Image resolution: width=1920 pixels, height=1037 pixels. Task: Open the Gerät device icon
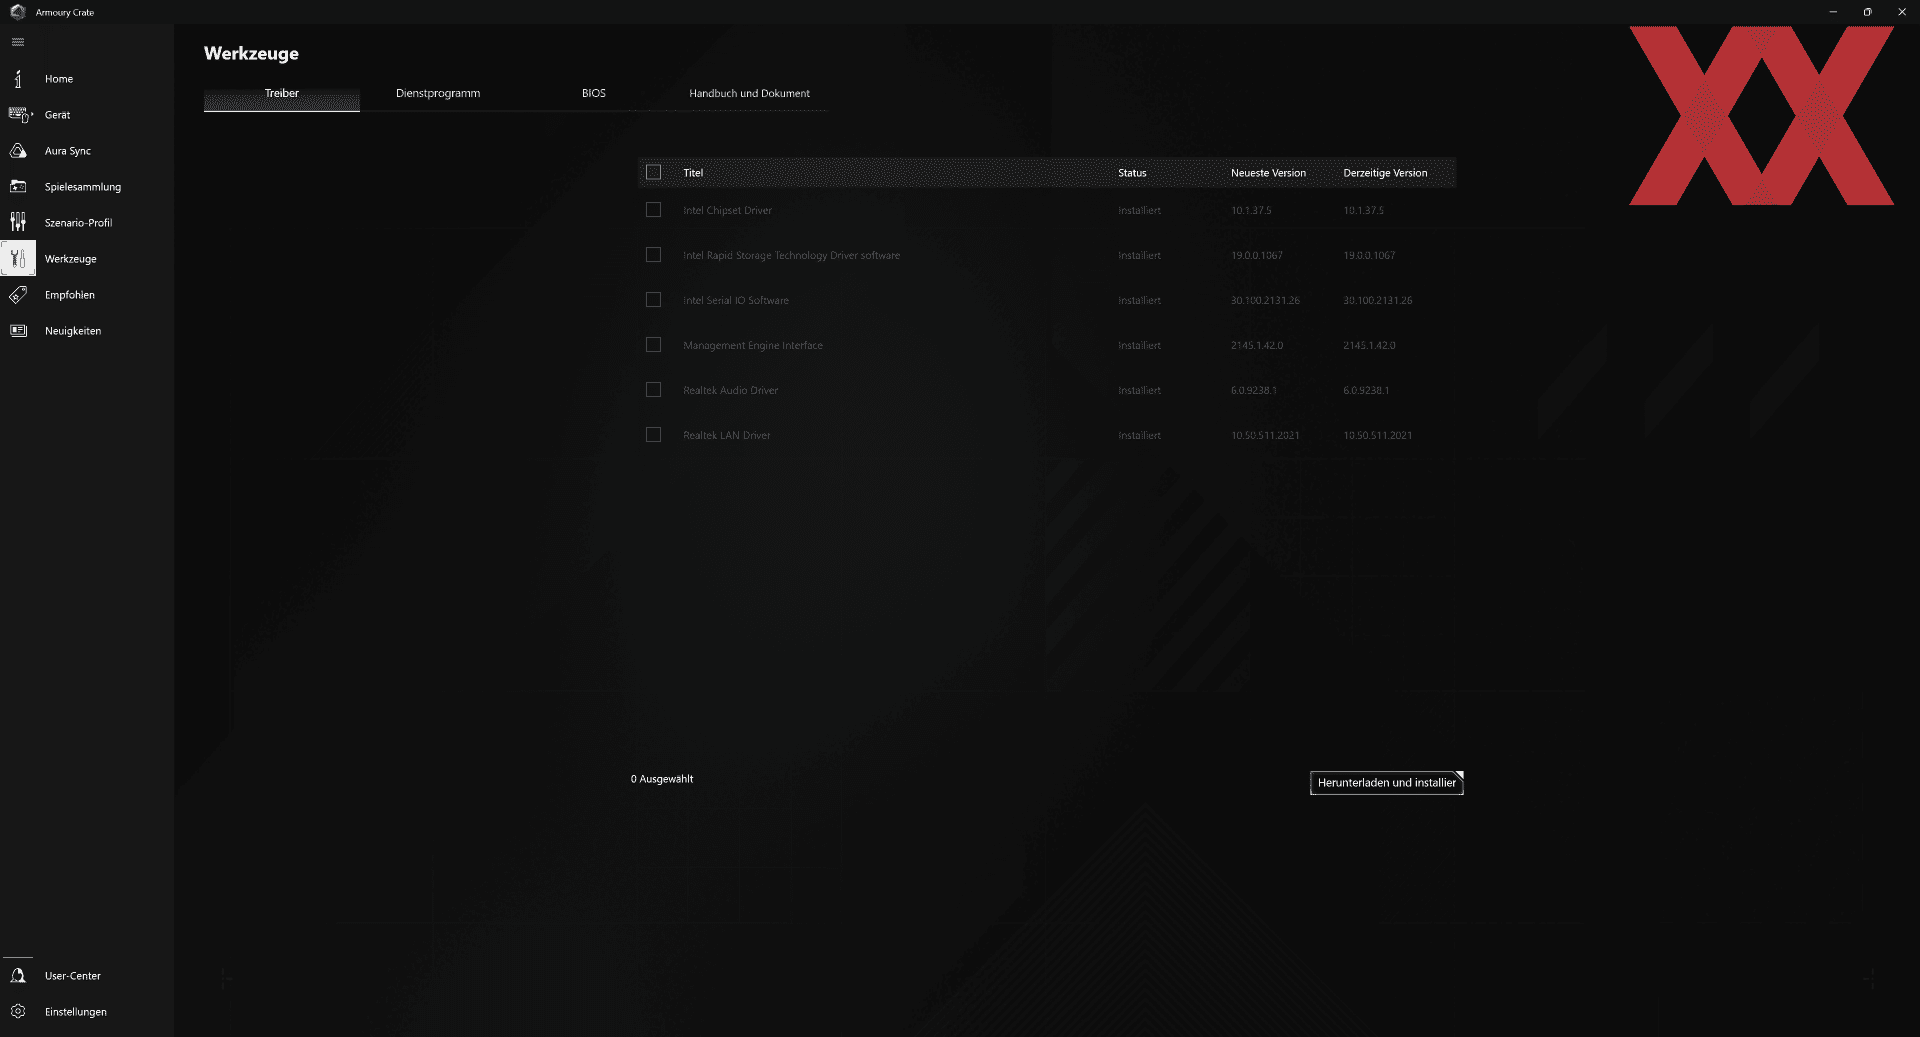tap(19, 115)
